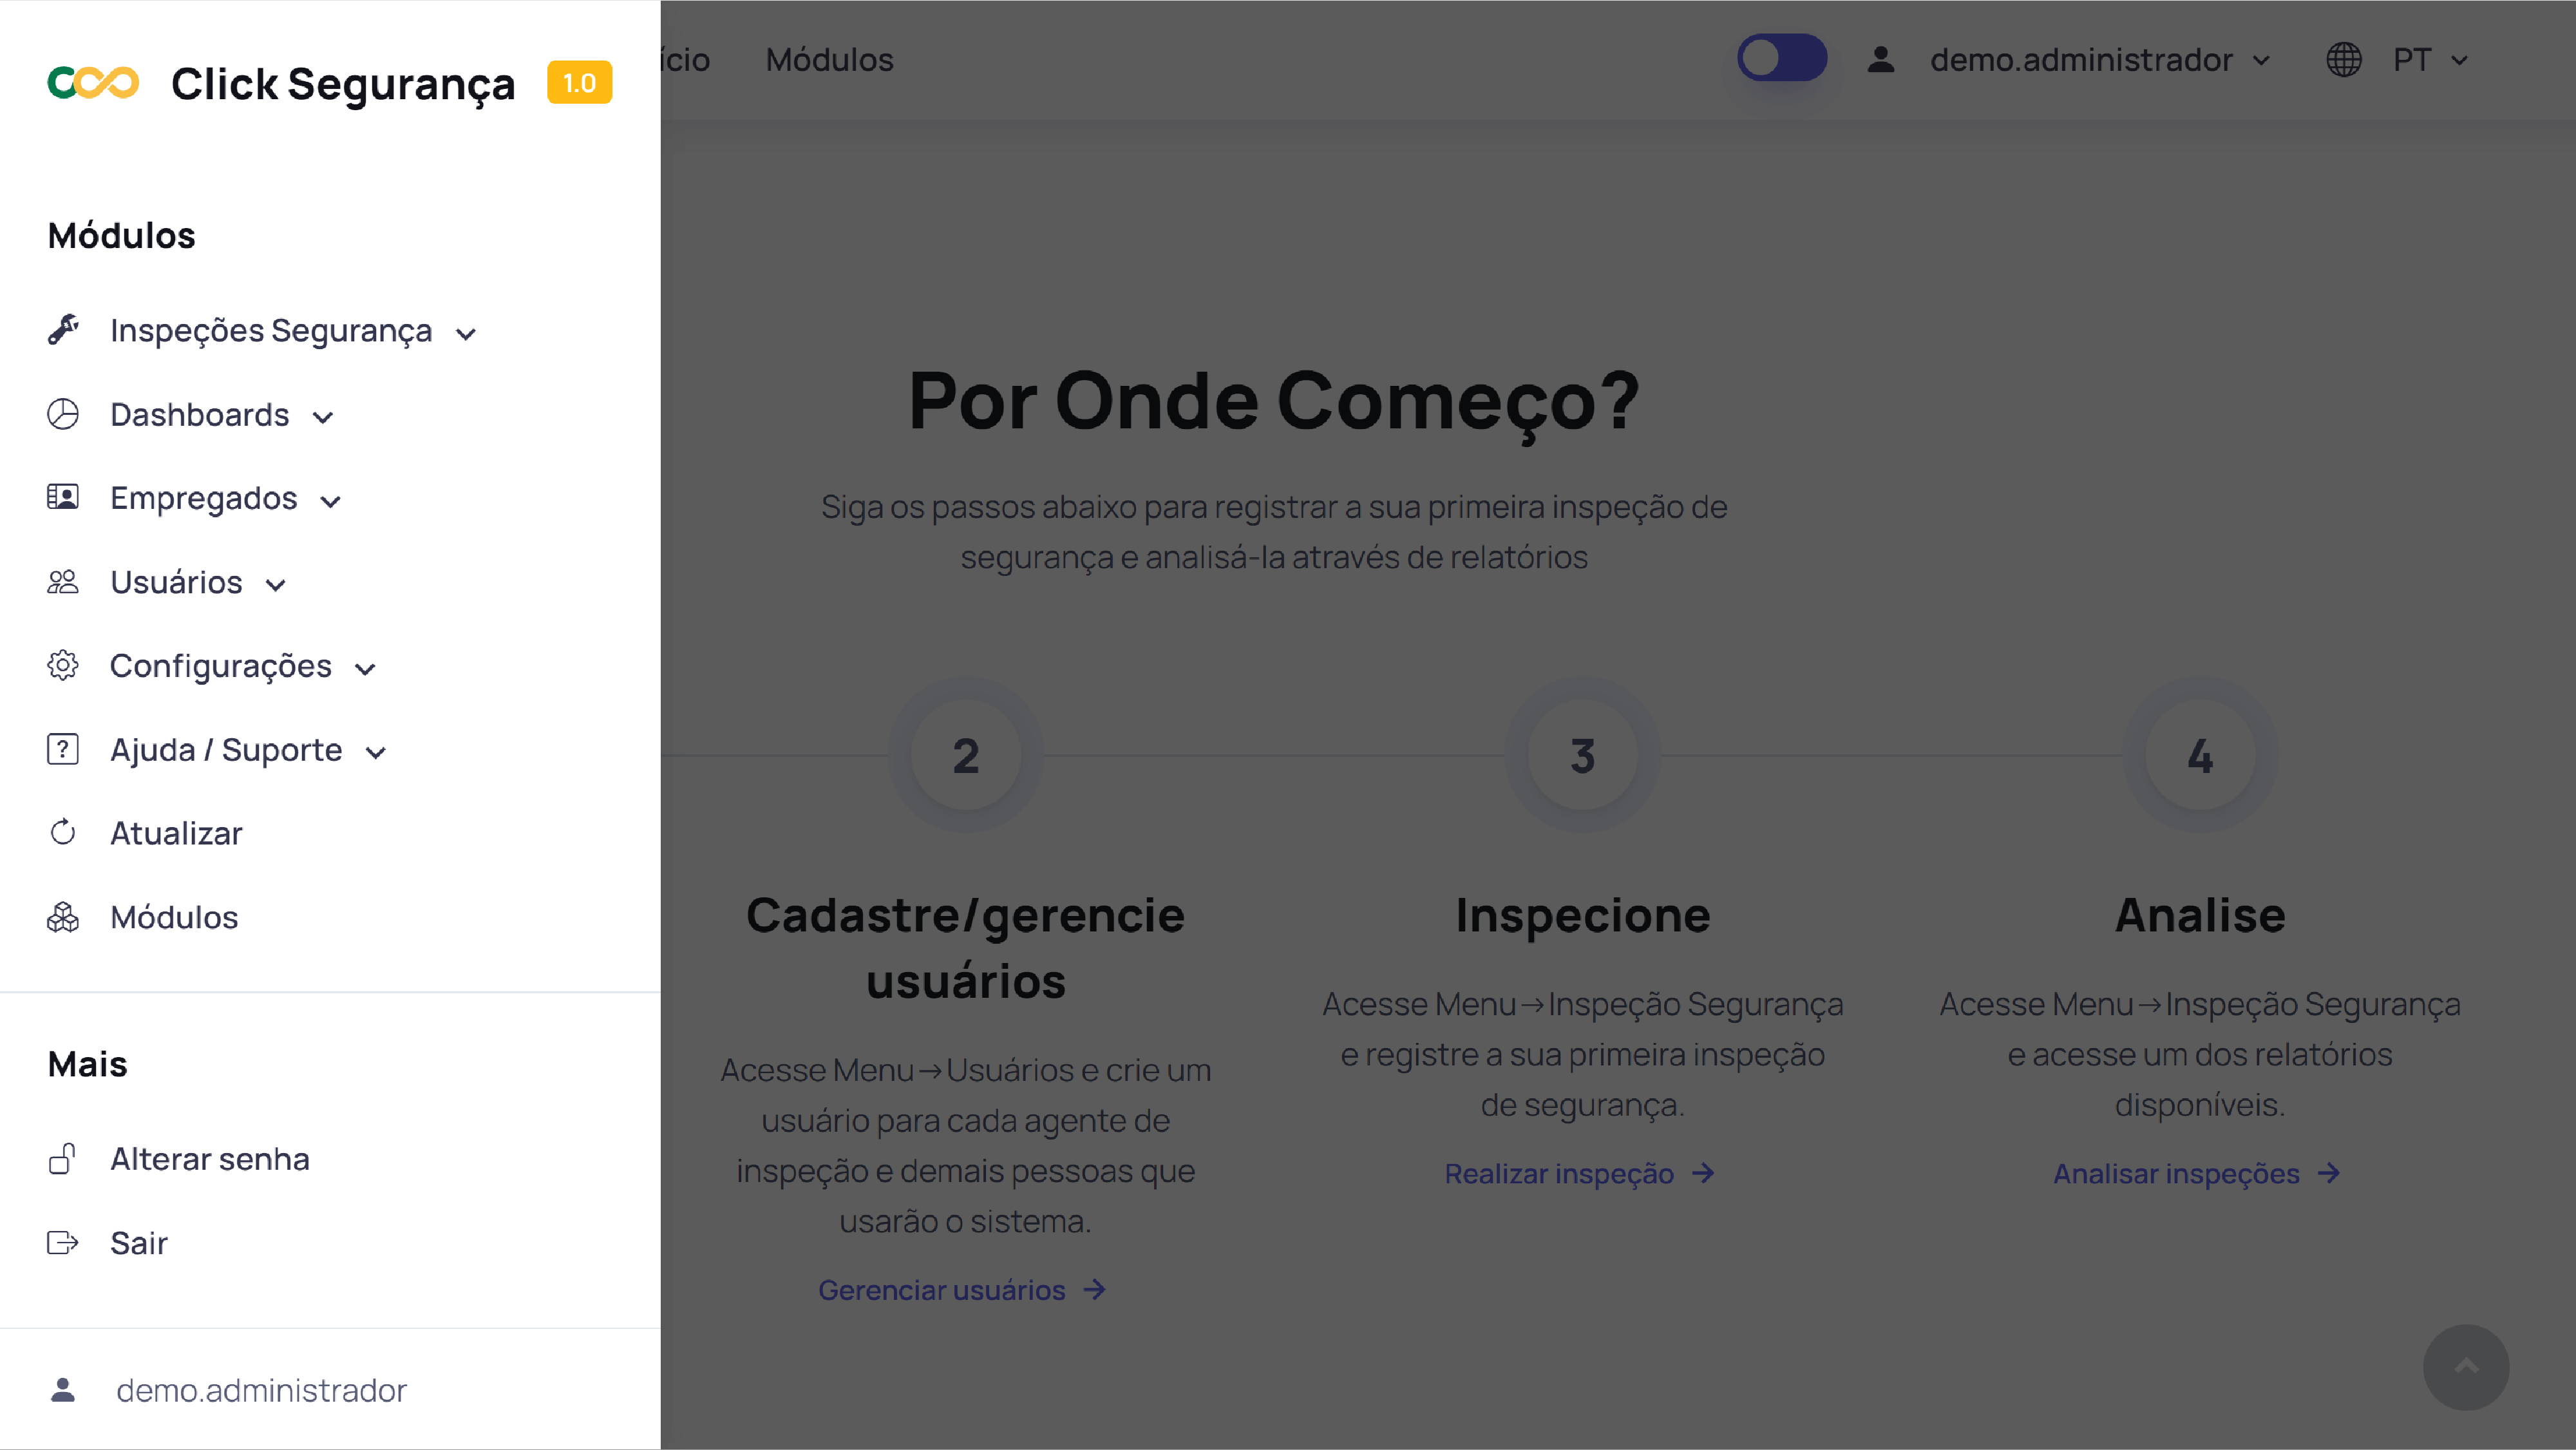Image resolution: width=2576 pixels, height=1450 pixels.
Task: Click the Empregados ID card icon
Action: click(x=63, y=497)
